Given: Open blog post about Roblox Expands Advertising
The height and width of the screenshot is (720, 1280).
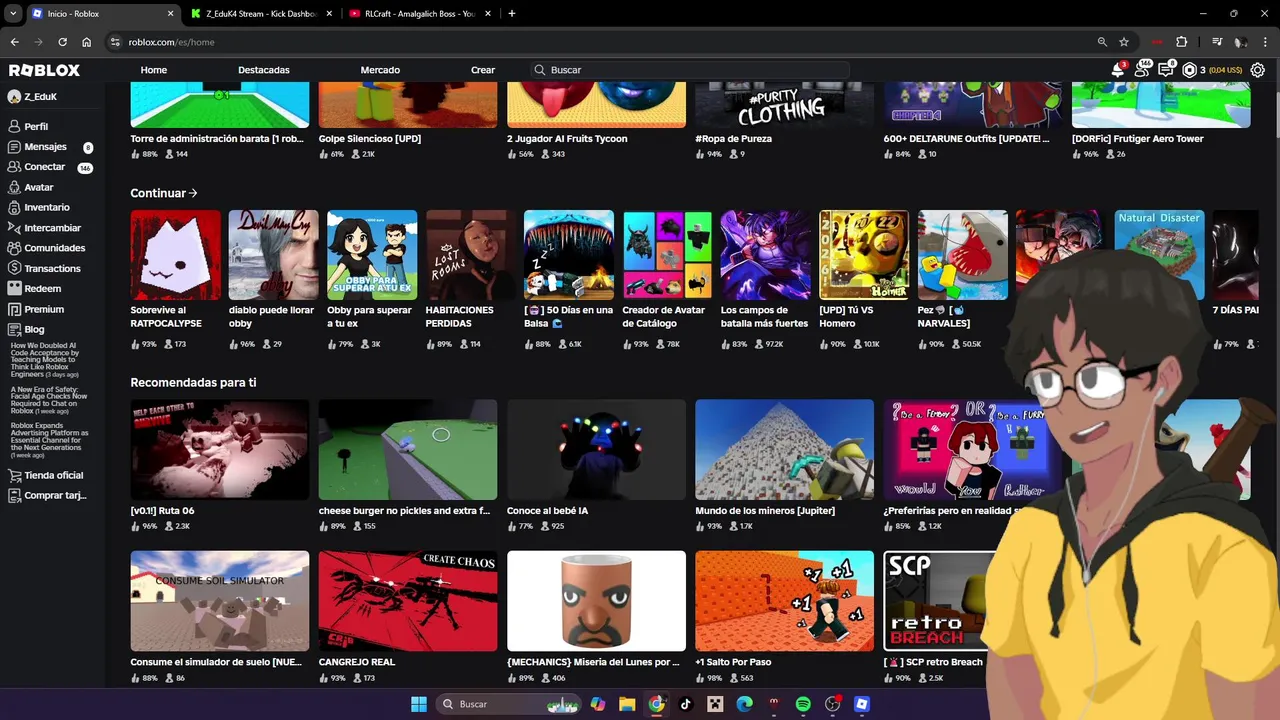Looking at the screenshot, I should coord(50,440).
